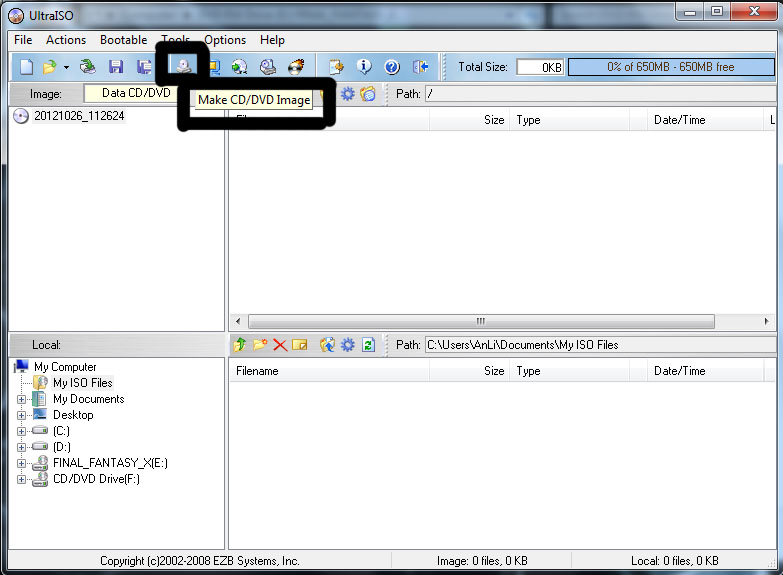Click the green Refresh icon in the Local toolbar
The height and width of the screenshot is (575, 783).
click(x=369, y=345)
